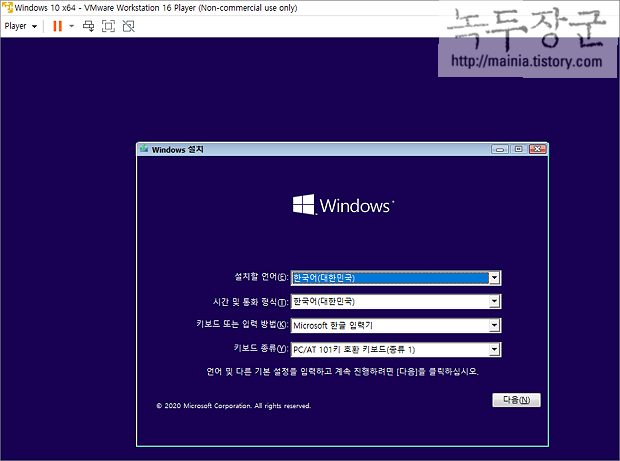Click the 다음(N) next button
Viewport: 620px width, 461px height.
pos(516,400)
